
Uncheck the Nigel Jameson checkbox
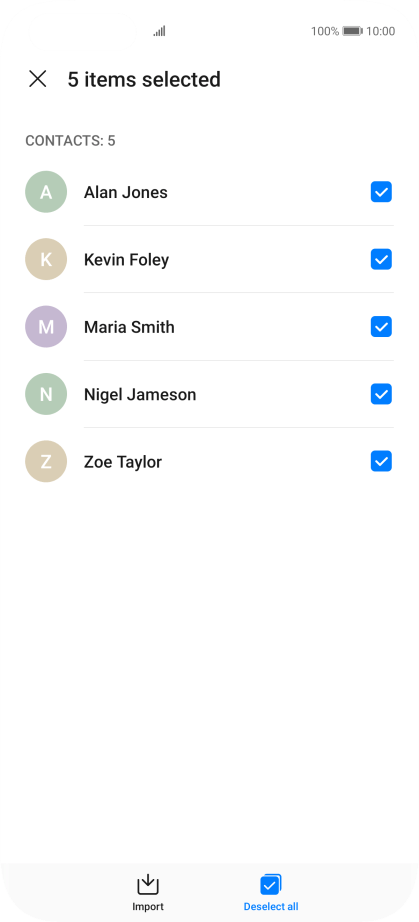381,394
